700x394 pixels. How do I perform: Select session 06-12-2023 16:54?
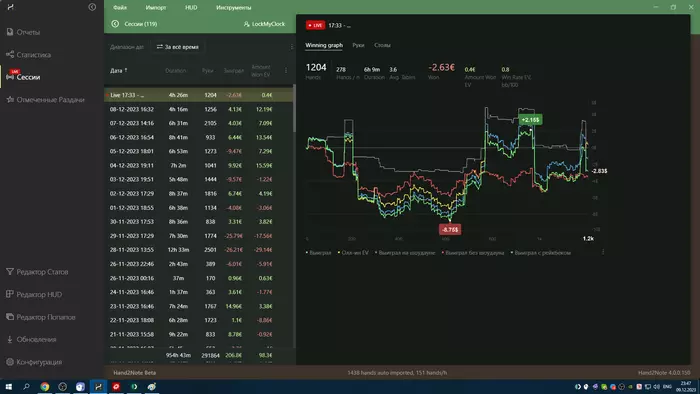click(x=199, y=137)
